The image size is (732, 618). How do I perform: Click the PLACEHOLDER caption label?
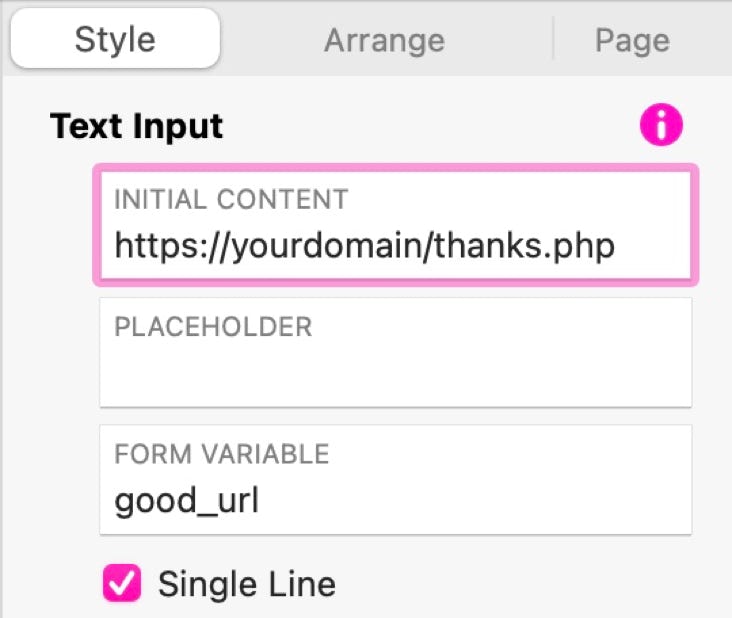[x=213, y=326]
